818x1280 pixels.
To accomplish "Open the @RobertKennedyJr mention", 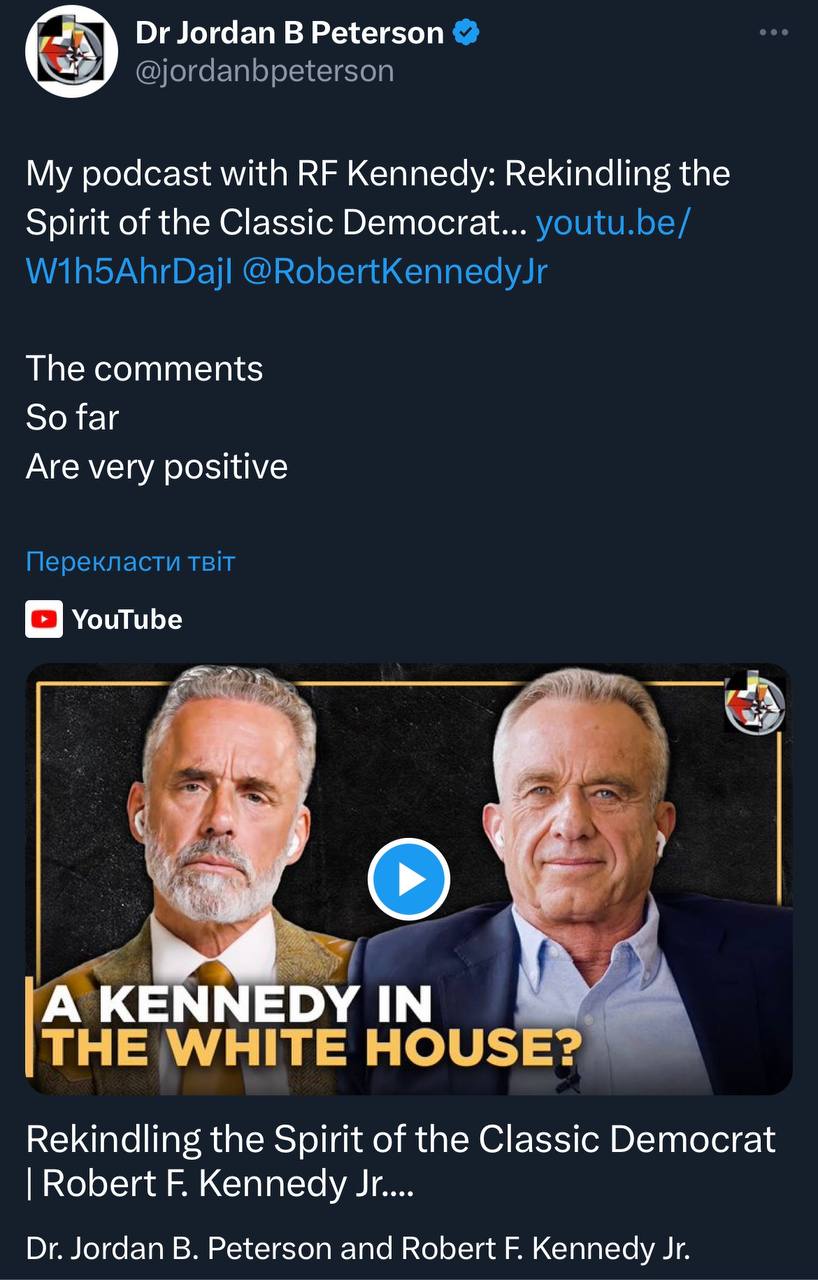I will [395, 271].
